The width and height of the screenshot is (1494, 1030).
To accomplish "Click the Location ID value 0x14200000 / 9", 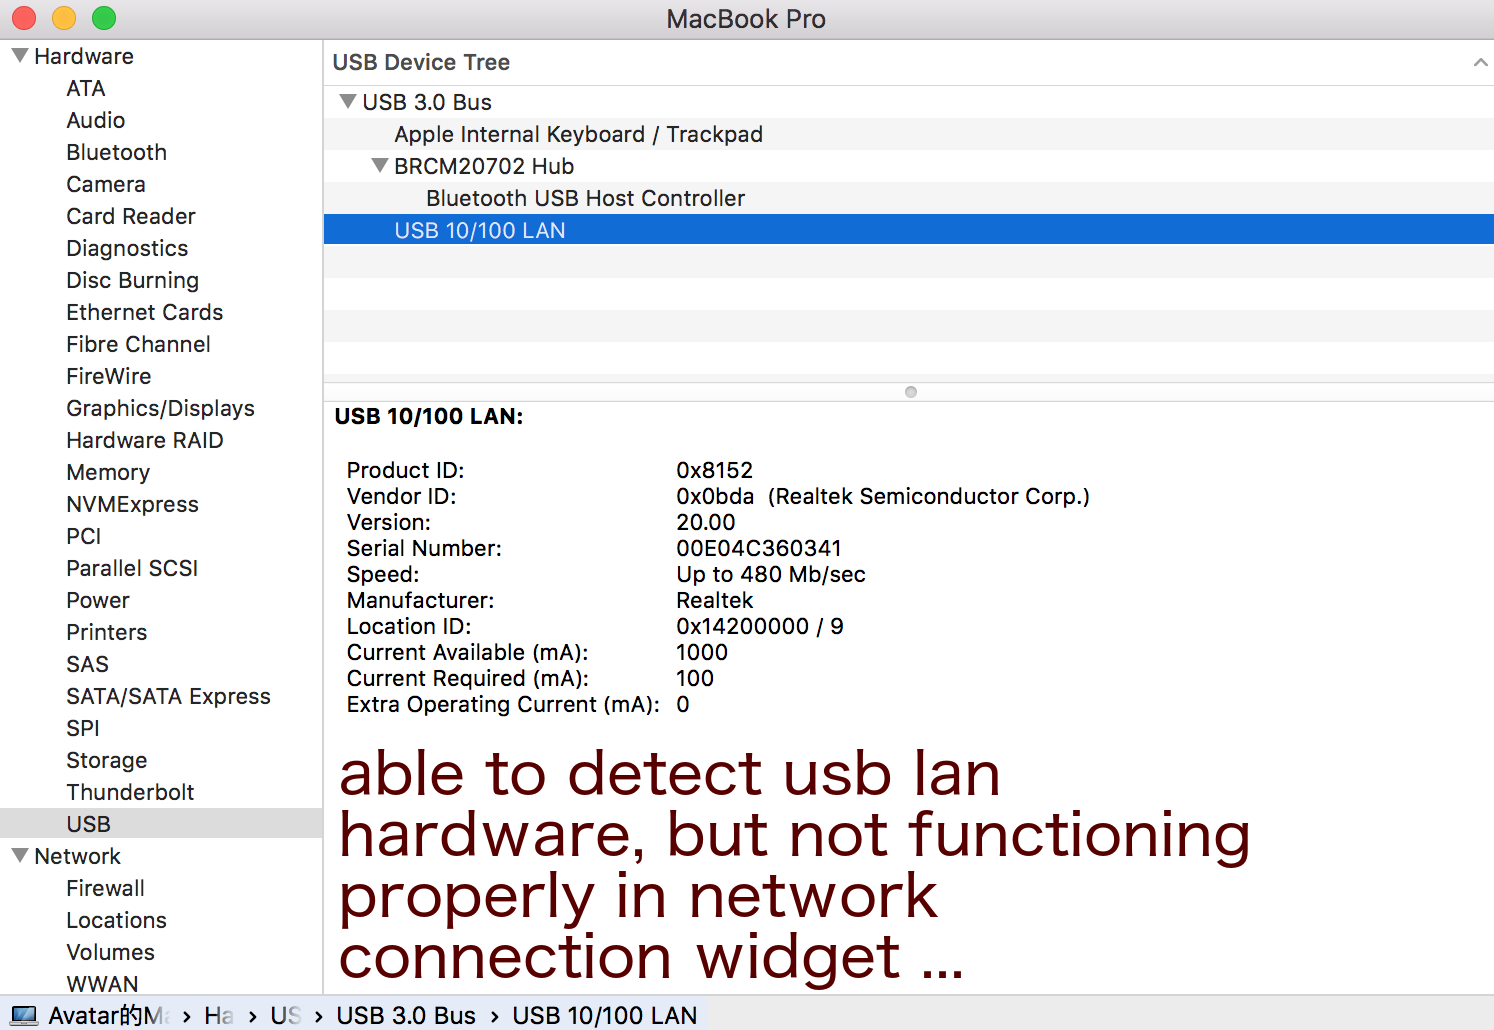I will [x=760, y=626].
